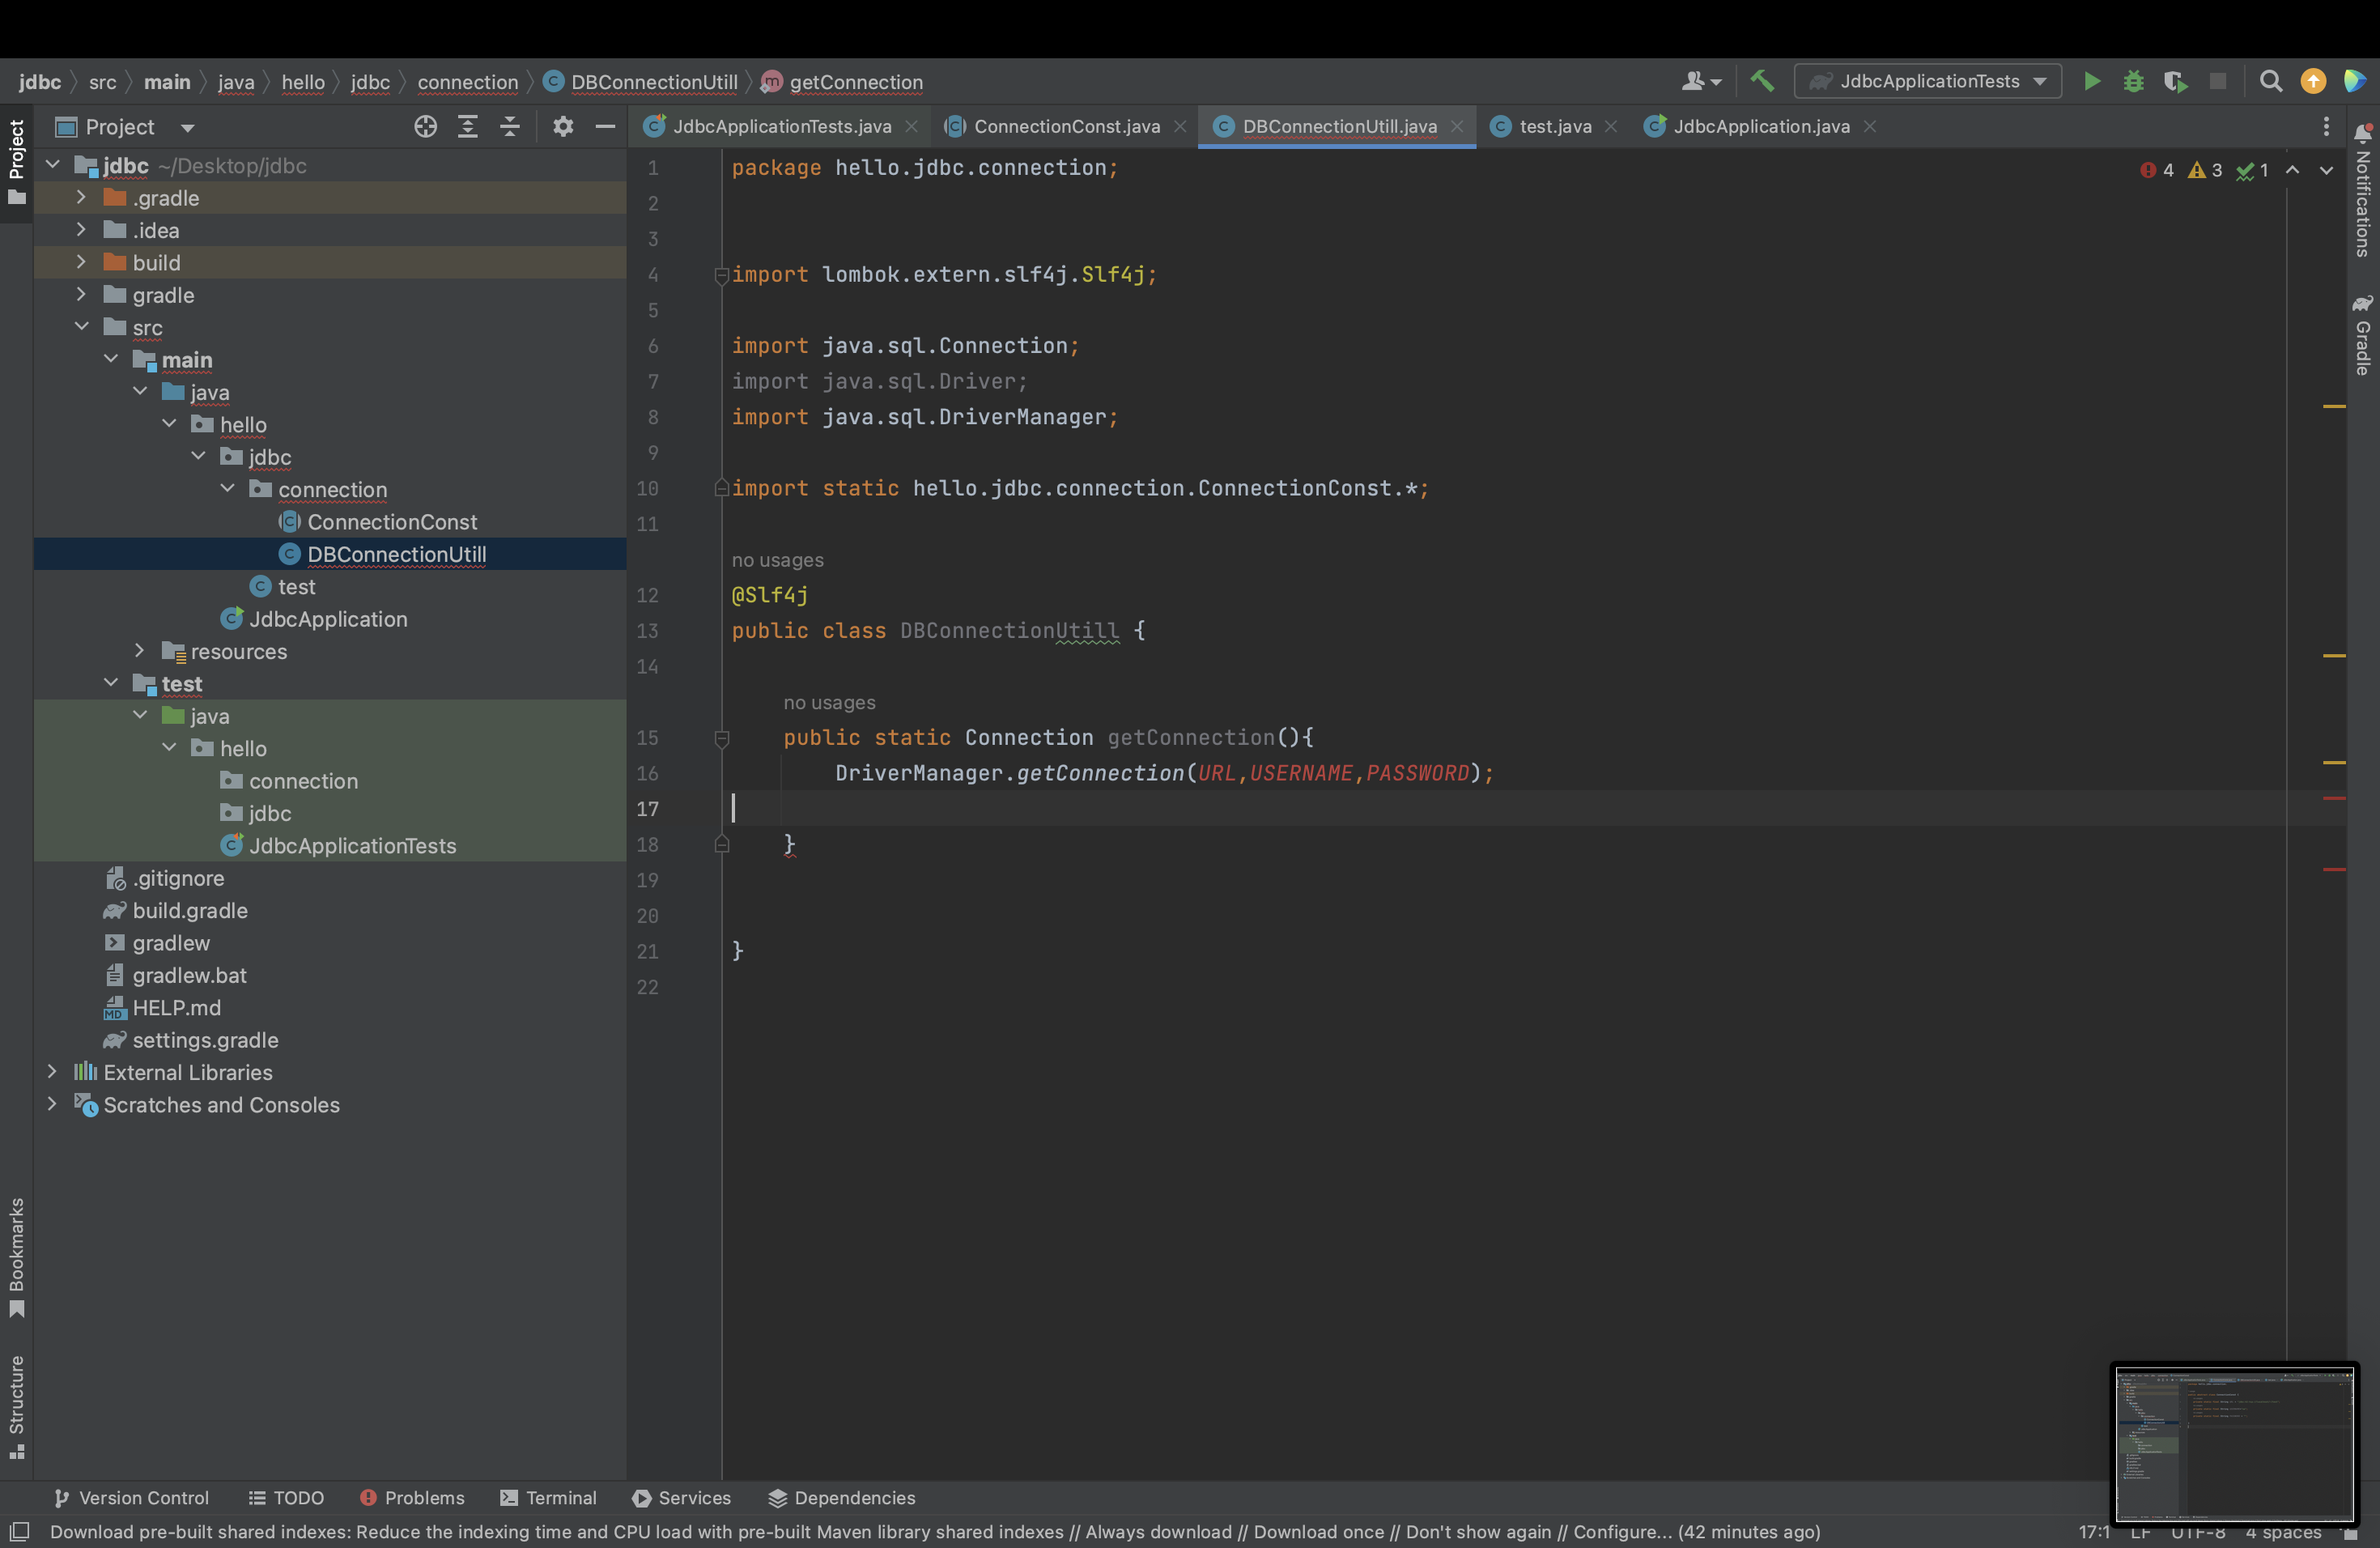Open the TODO tool window
Screen dimensions: 2380x1548
286,1497
